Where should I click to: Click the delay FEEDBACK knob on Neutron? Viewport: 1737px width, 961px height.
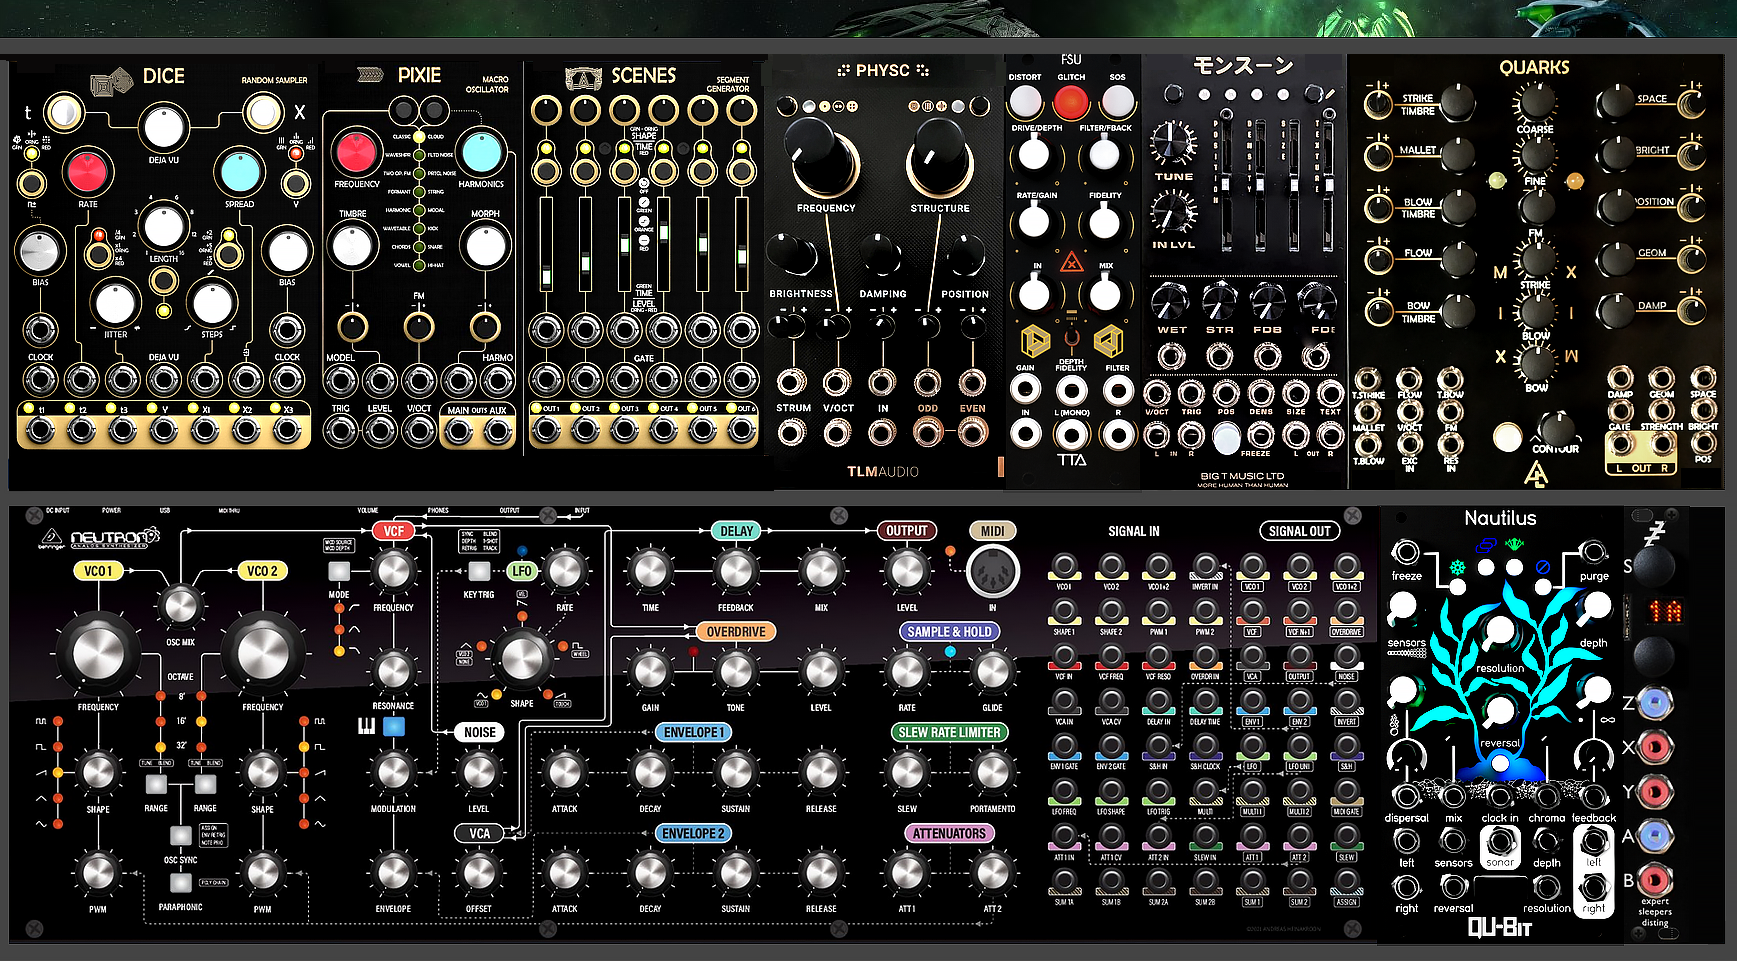click(735, 571)
